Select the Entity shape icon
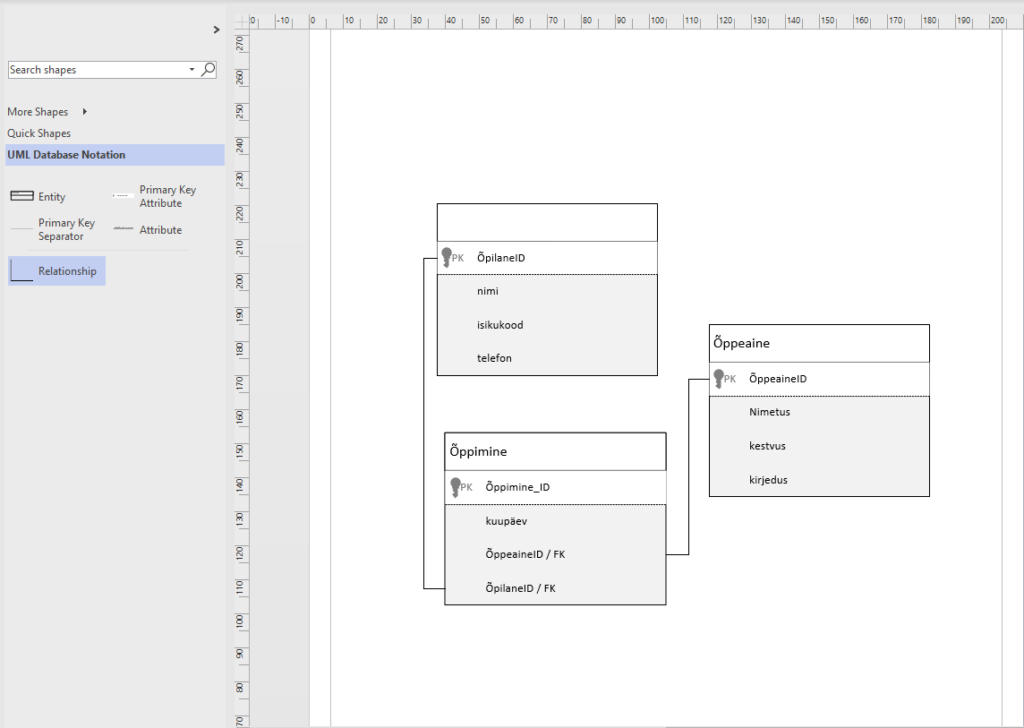Screen dimensions: 1024x728 pos(22,197)
